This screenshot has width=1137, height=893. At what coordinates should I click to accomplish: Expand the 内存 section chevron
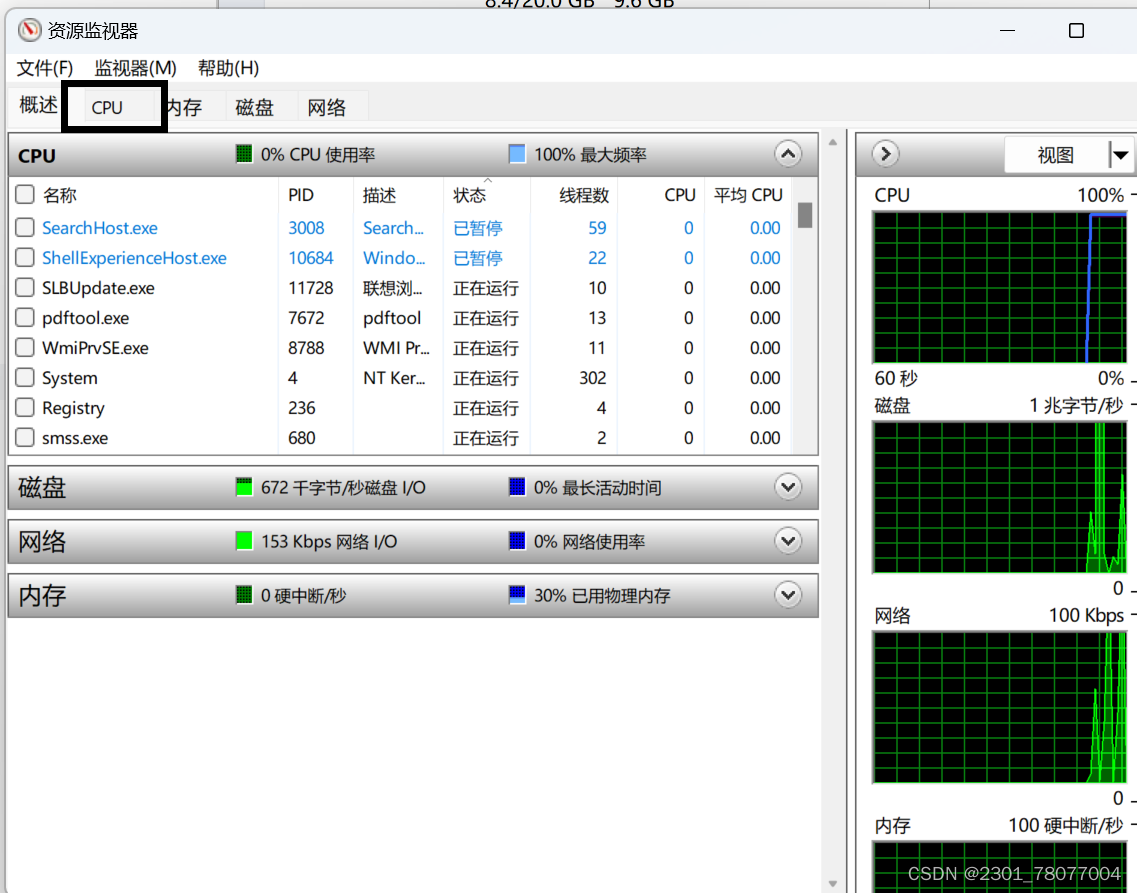788,595
